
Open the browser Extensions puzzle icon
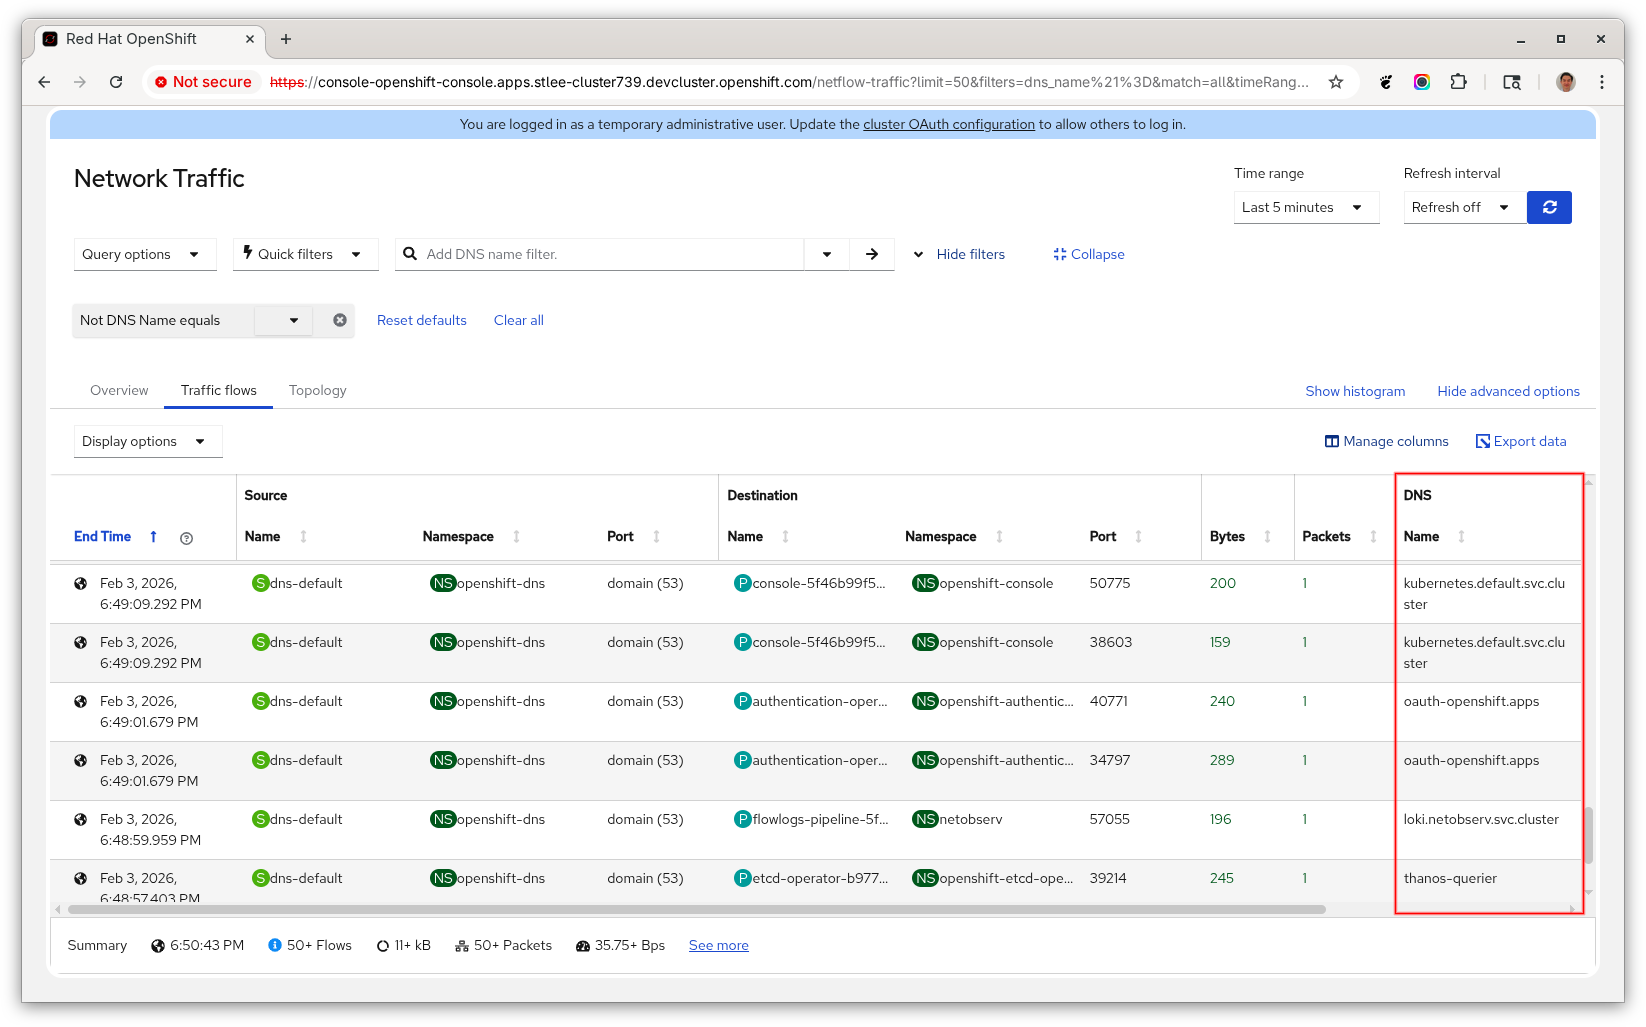coord(1458,82)
